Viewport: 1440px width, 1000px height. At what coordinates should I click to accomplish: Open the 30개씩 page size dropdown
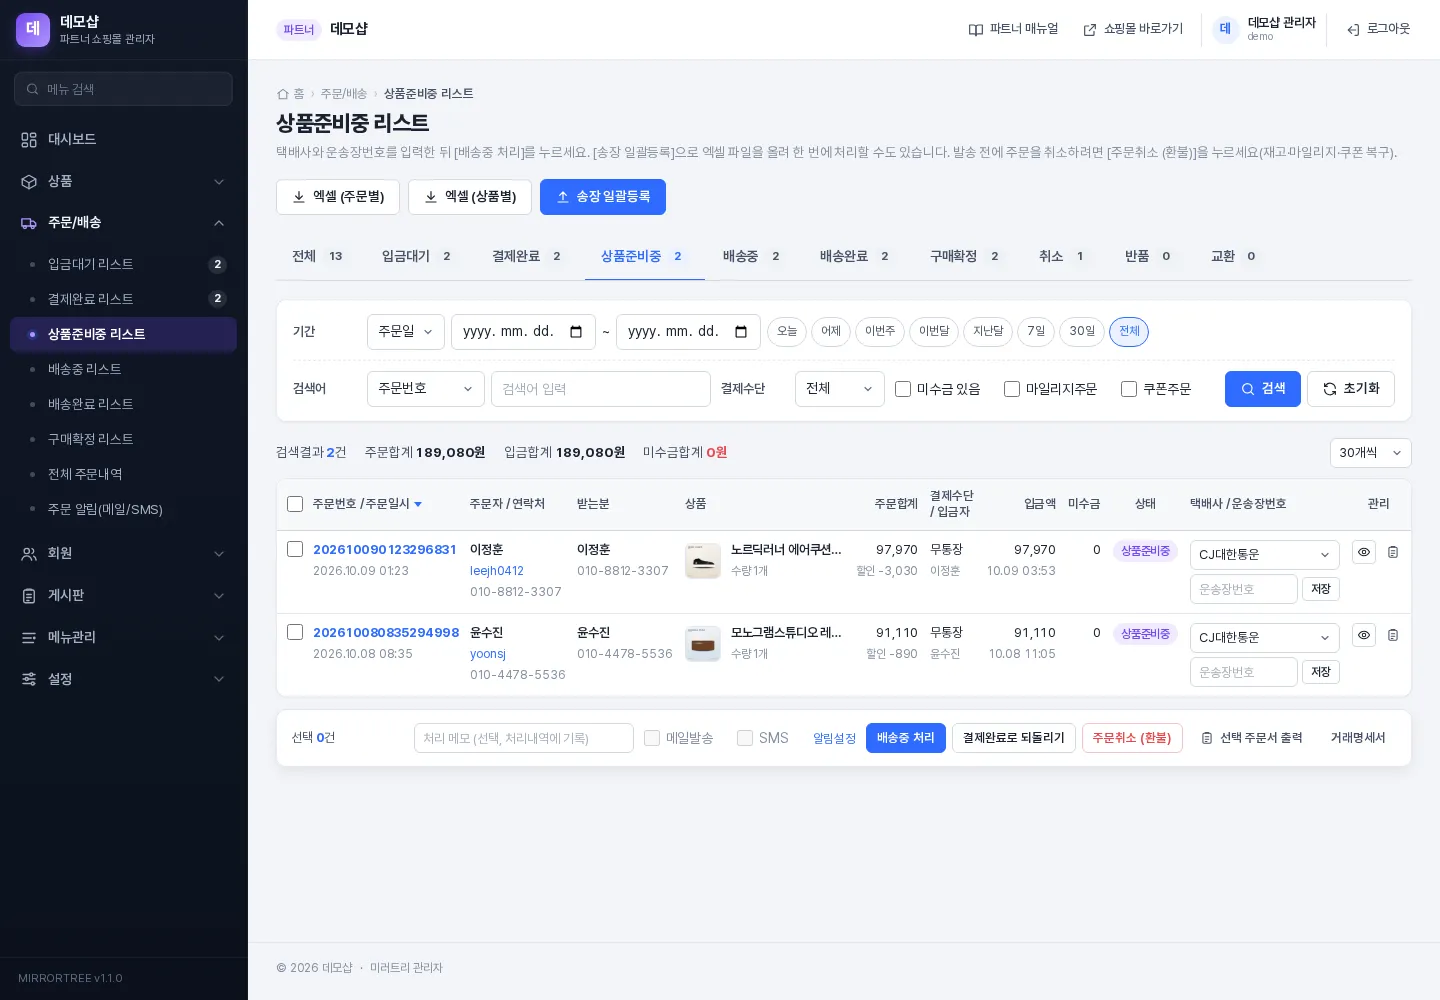(x=1371, y=453)
